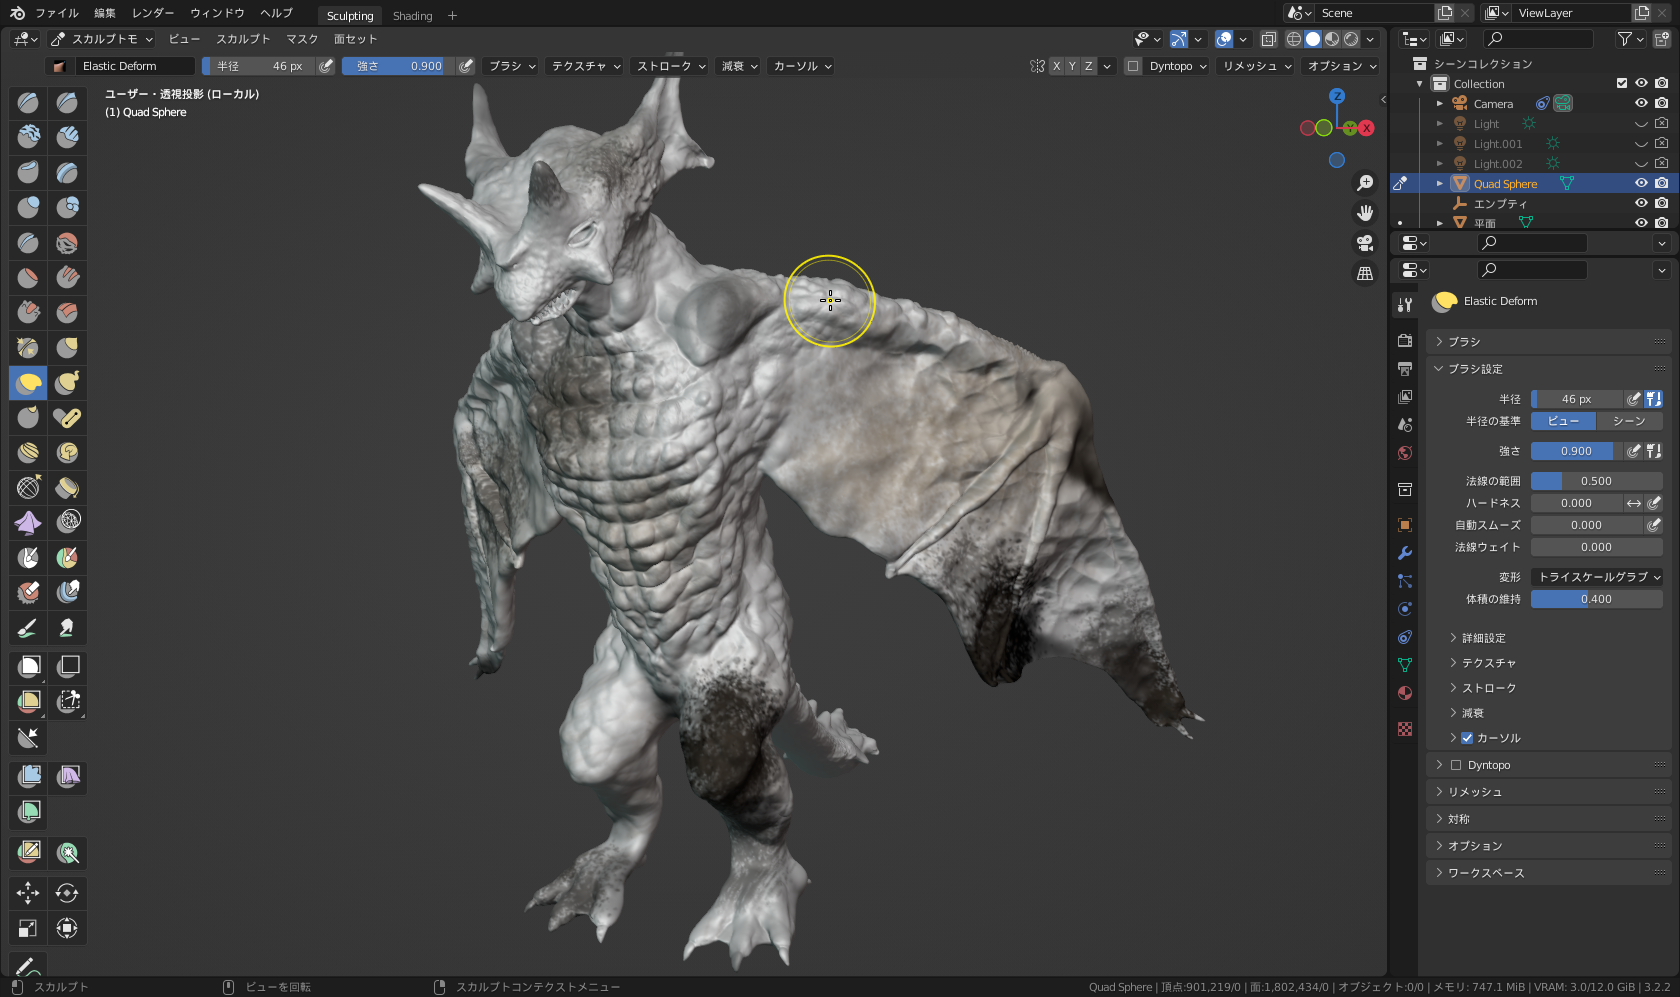Open the レンダー menu
The image size is (1680, 997).
click(152, 13)
